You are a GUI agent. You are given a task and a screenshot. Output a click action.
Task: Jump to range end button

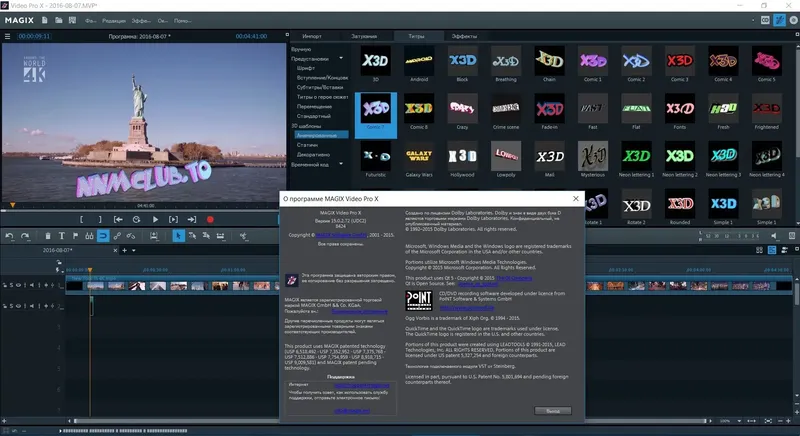pyautogui.click(x=192, y=220)
